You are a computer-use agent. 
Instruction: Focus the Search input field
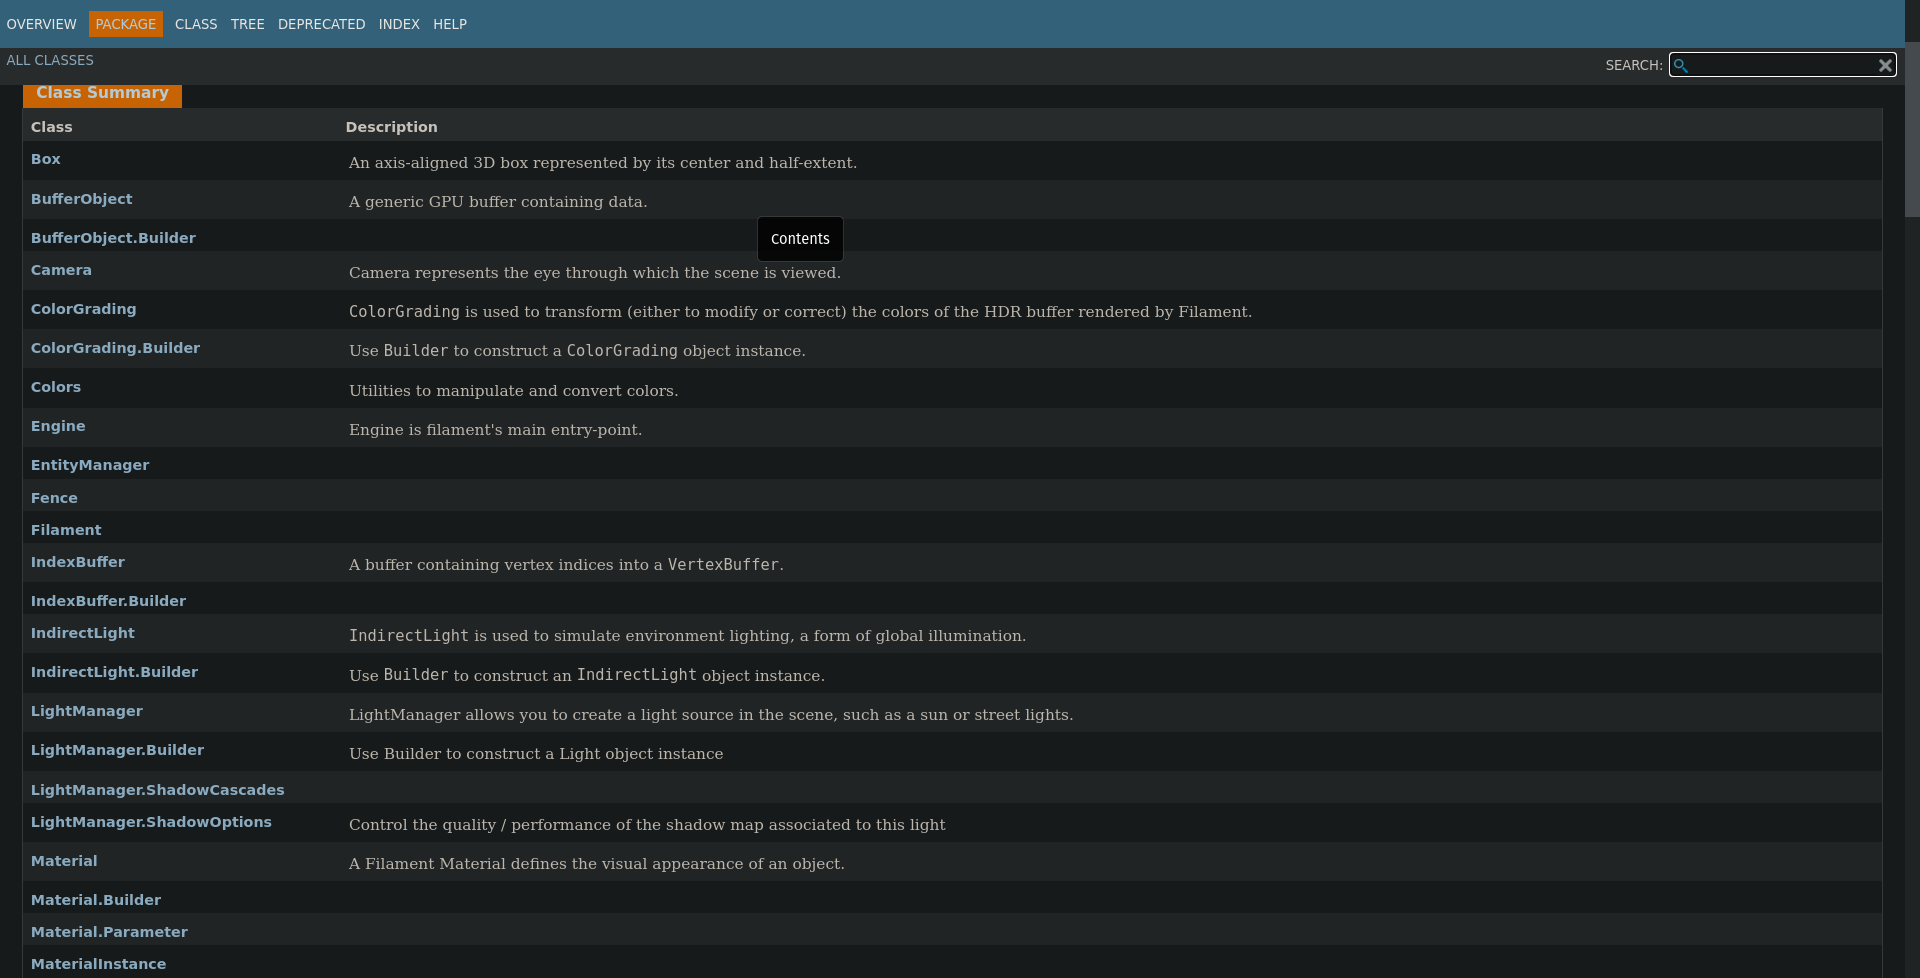(1782, 65)
